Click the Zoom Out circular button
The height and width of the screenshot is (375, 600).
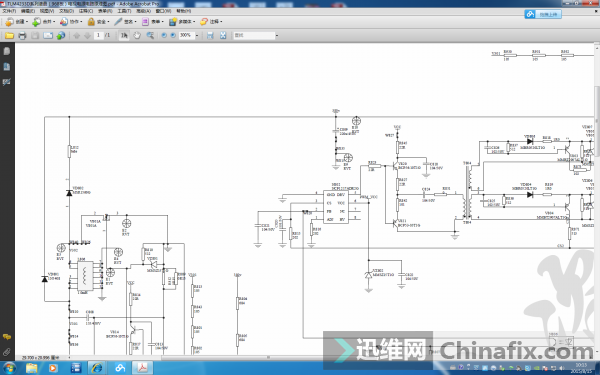(x=164, y=35)
